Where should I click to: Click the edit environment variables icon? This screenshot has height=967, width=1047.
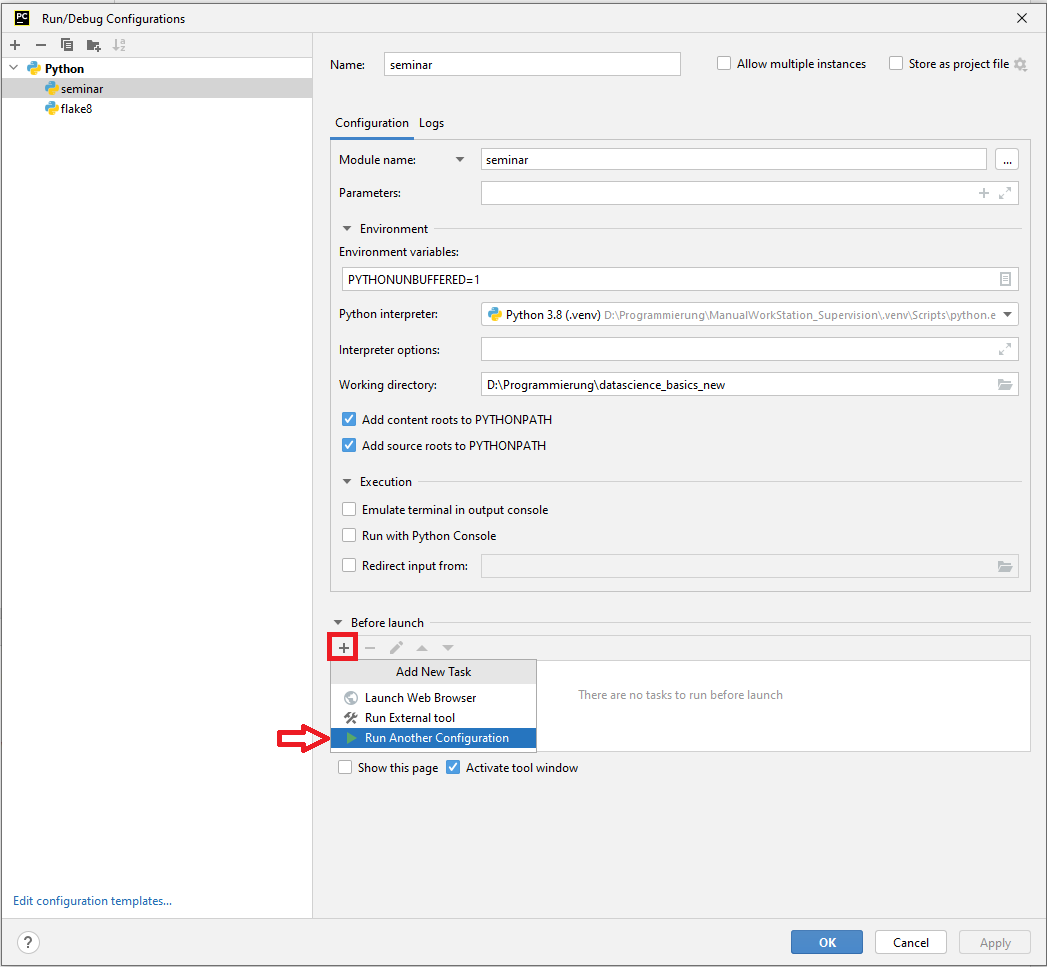[1005, 279]
